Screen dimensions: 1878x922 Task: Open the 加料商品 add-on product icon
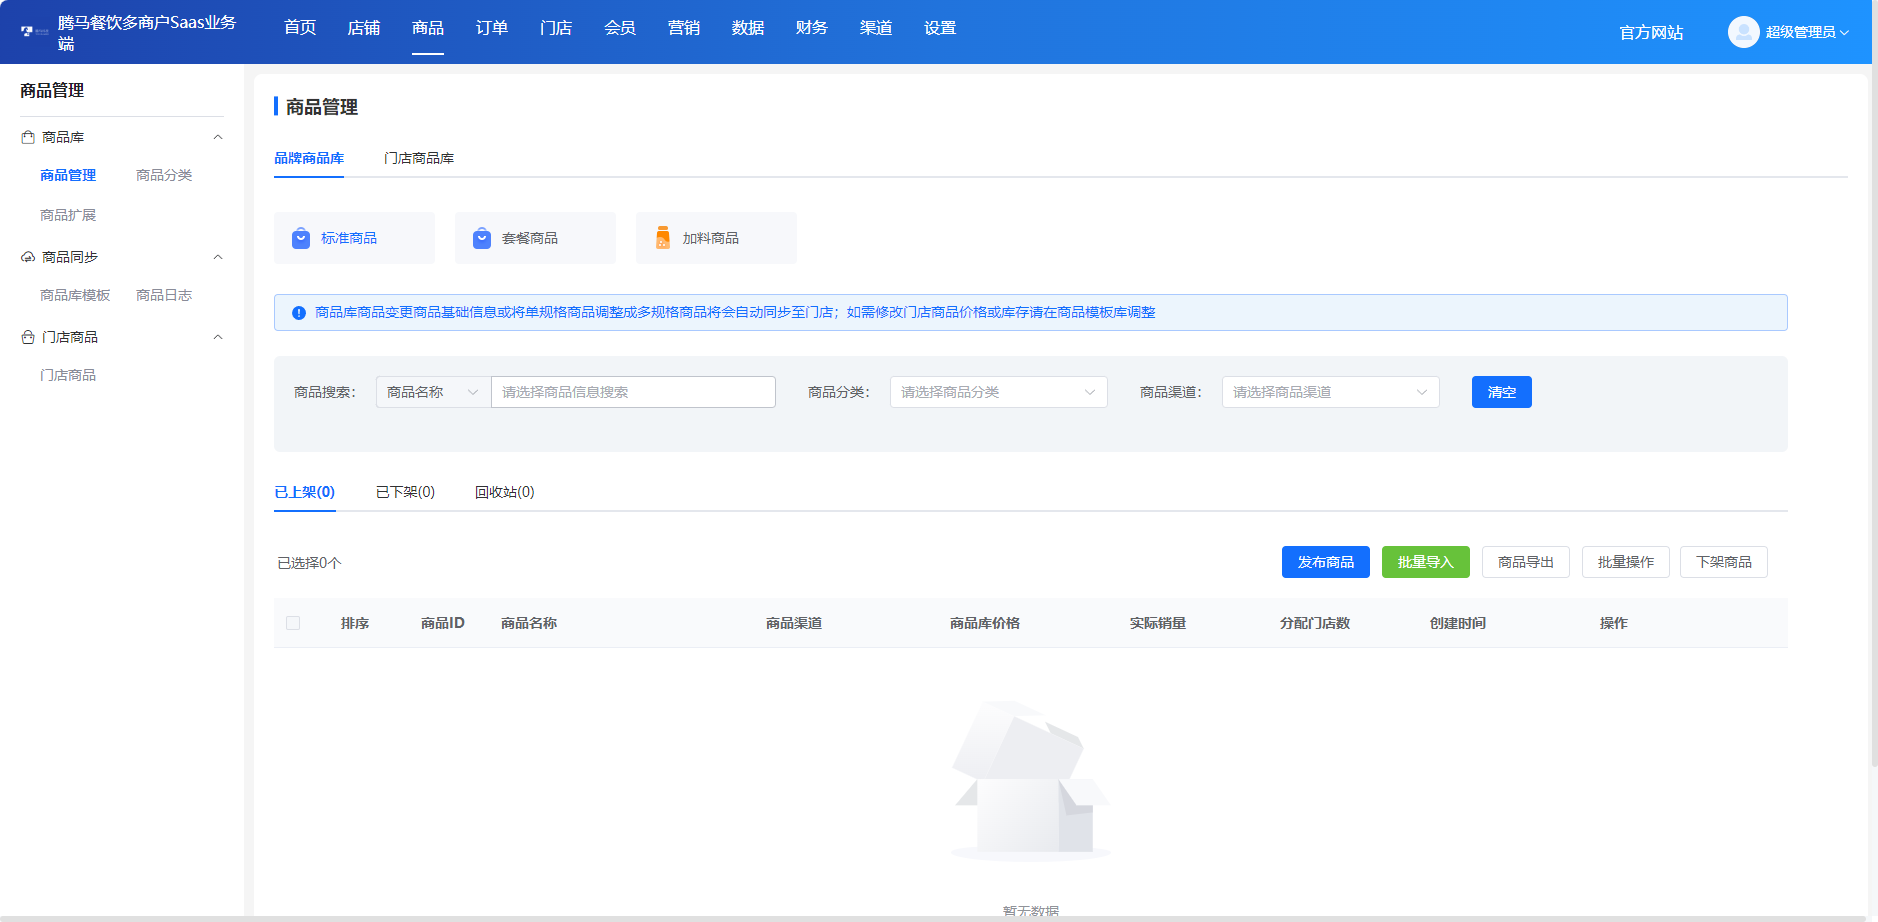[661, 237]
